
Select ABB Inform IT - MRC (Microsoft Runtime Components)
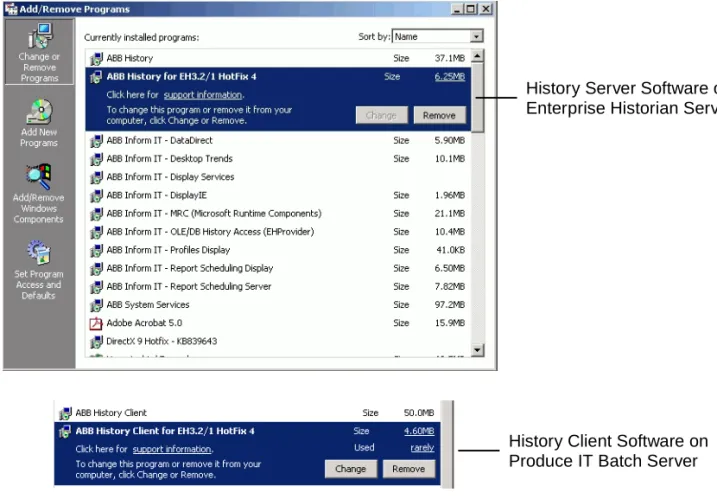click(x=278, y=214)
